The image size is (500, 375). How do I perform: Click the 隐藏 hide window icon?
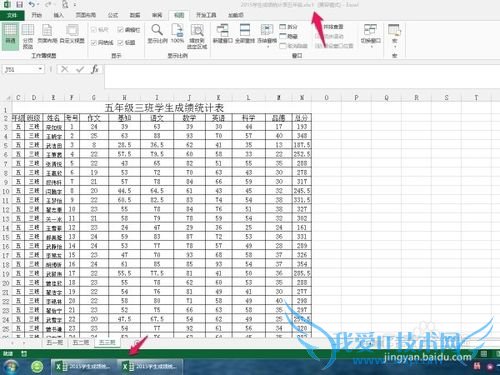point(288,36)
